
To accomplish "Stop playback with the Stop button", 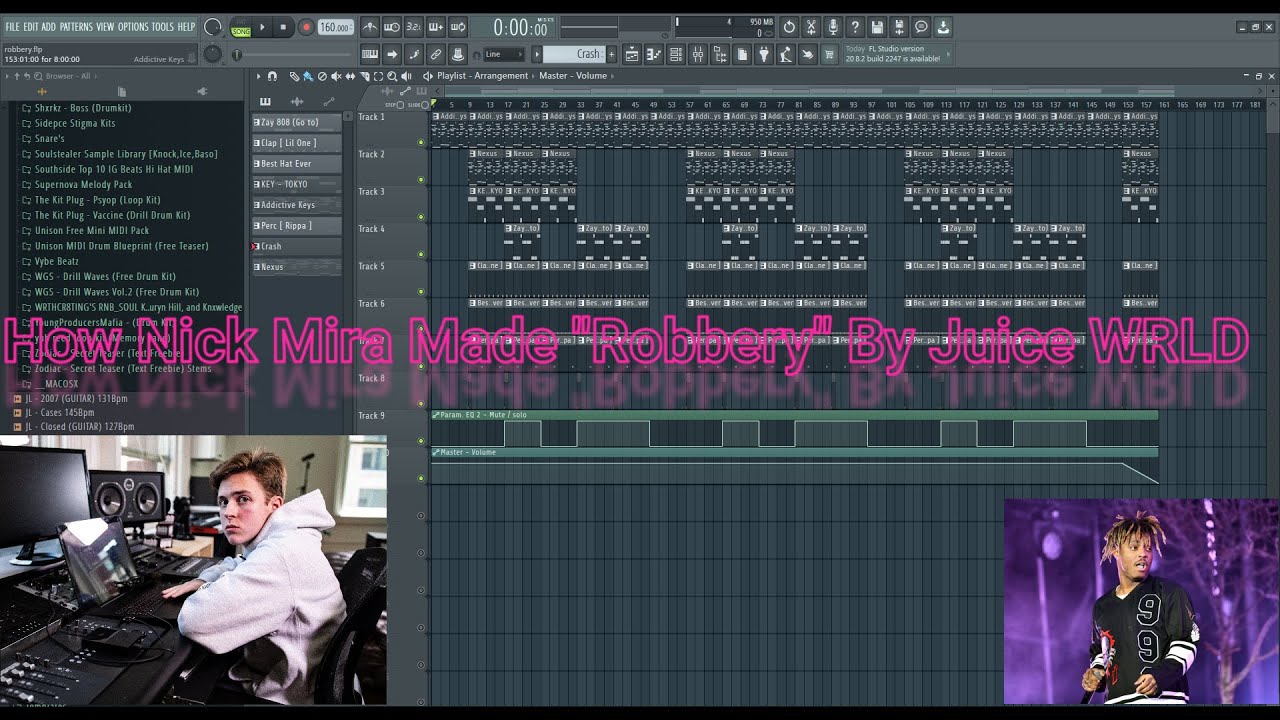I will (x=283, y=28).
